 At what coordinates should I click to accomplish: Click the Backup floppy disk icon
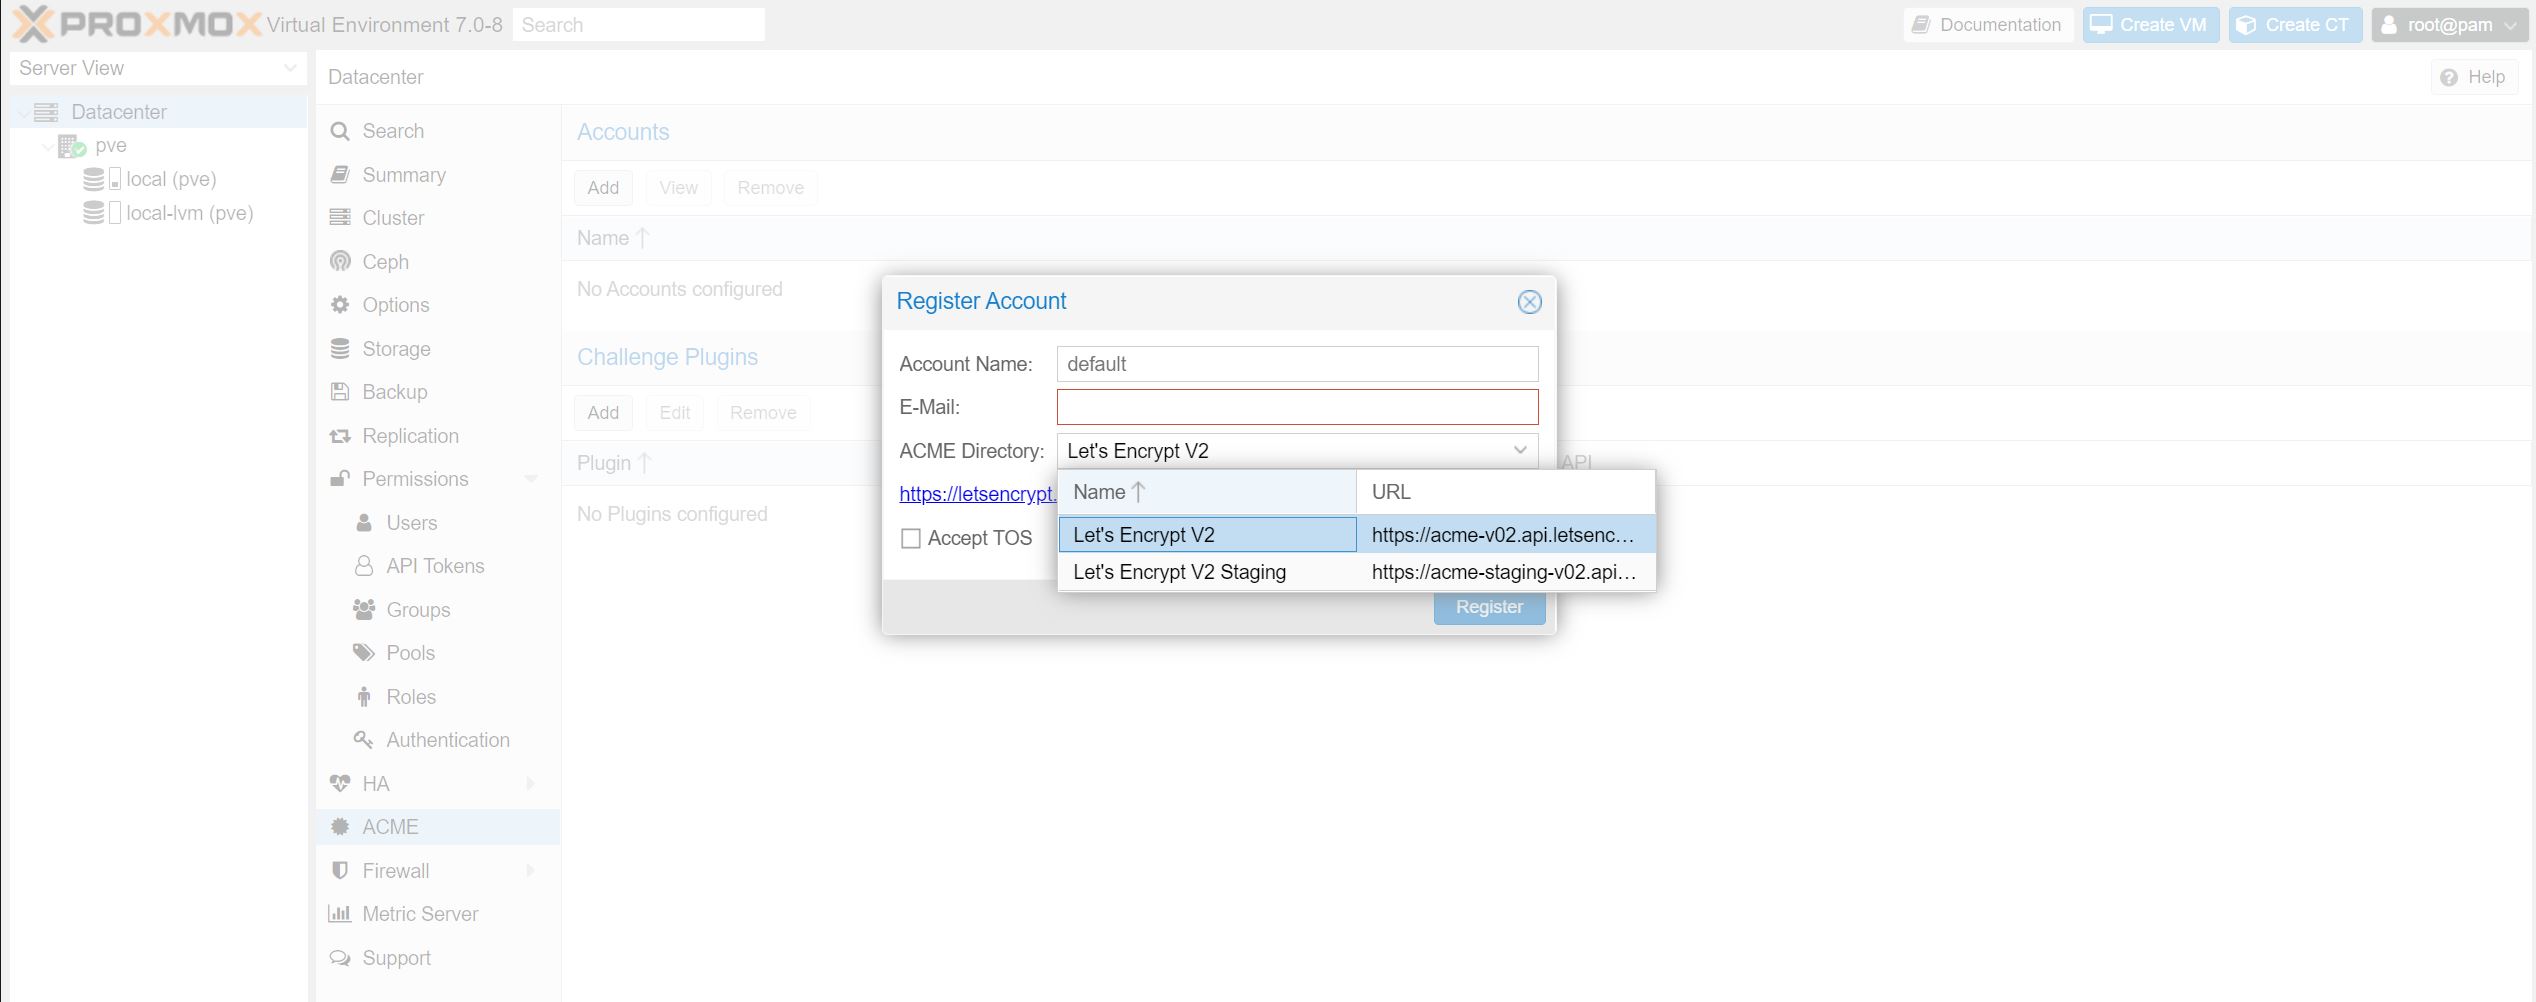[340, 392]
